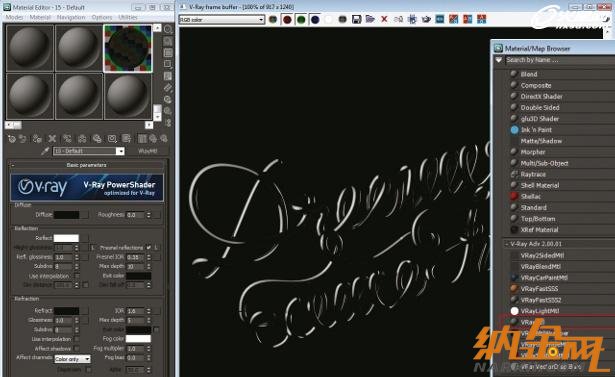Screen dimensions: 615x377
Task: Open Affect channels Color only dropdown
Action: (x=73, y=359)
